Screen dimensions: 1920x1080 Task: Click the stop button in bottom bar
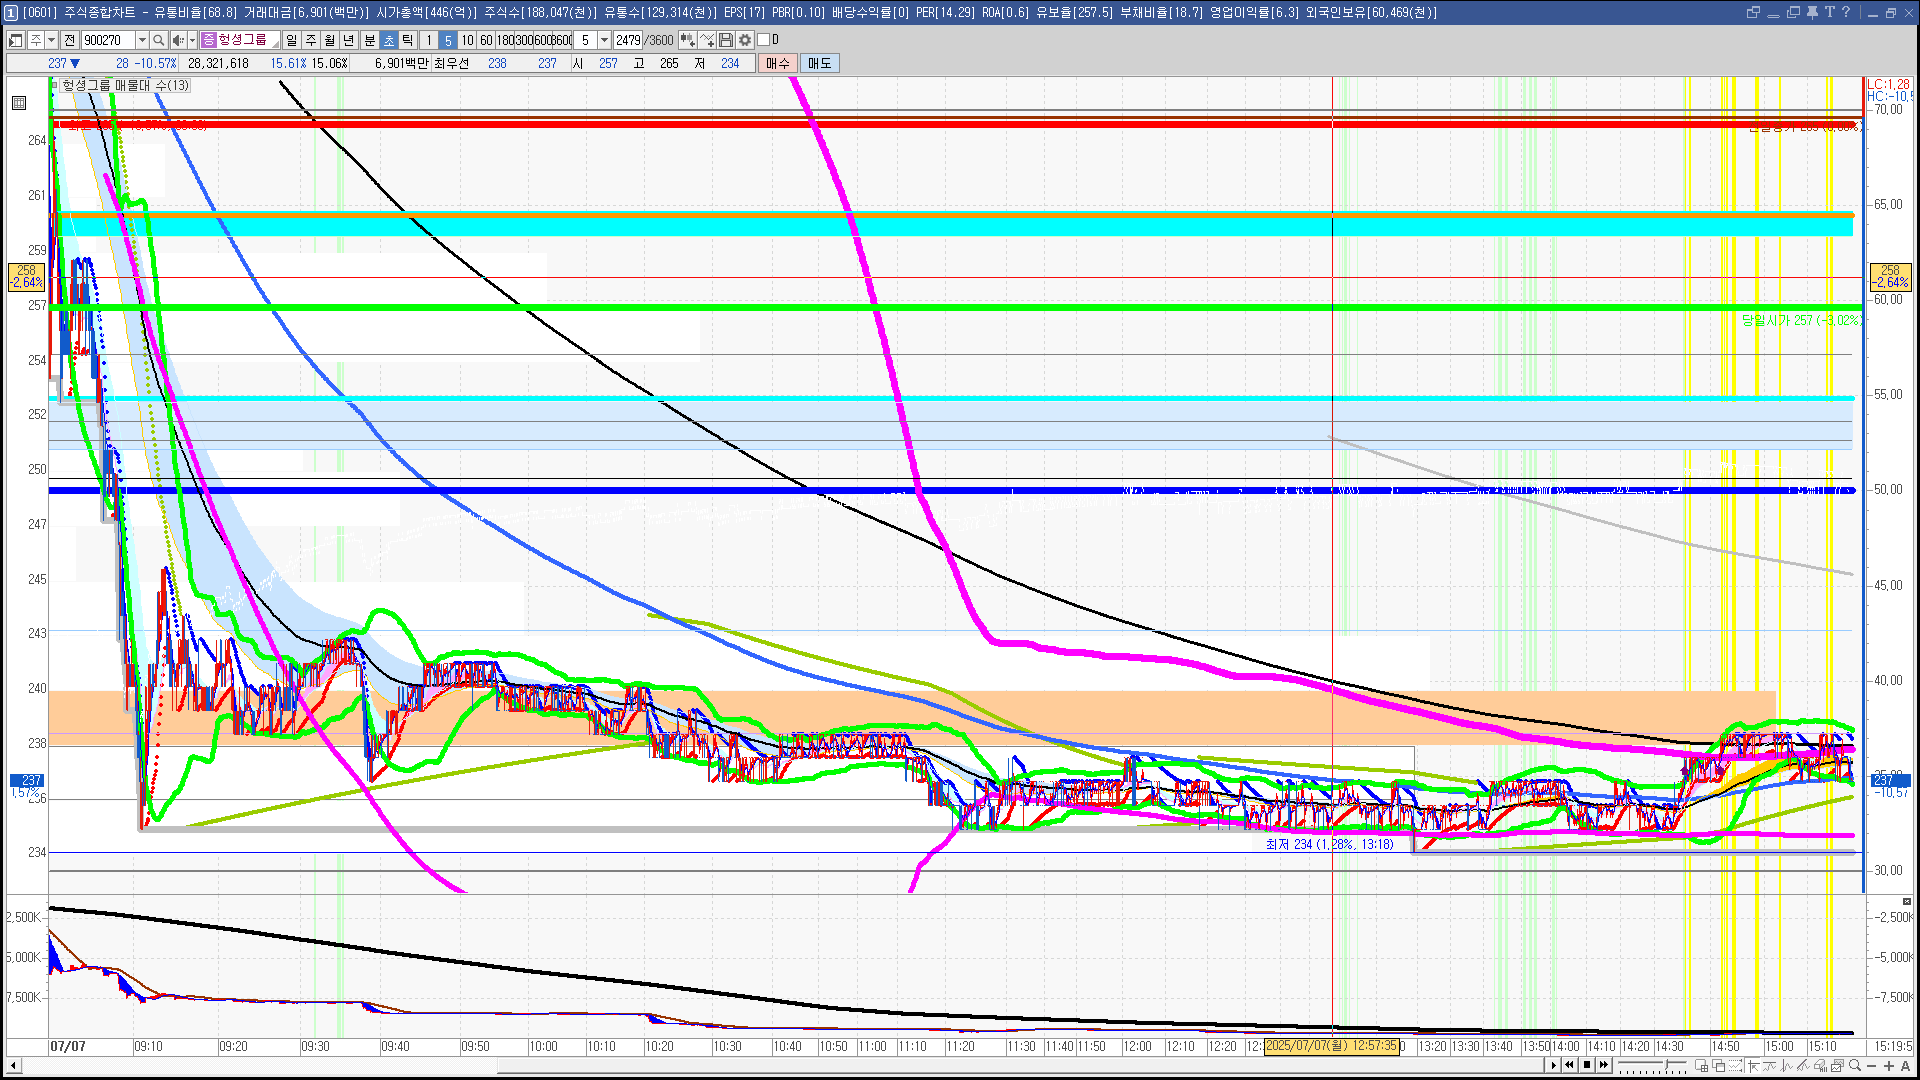coord(1587,1065)
